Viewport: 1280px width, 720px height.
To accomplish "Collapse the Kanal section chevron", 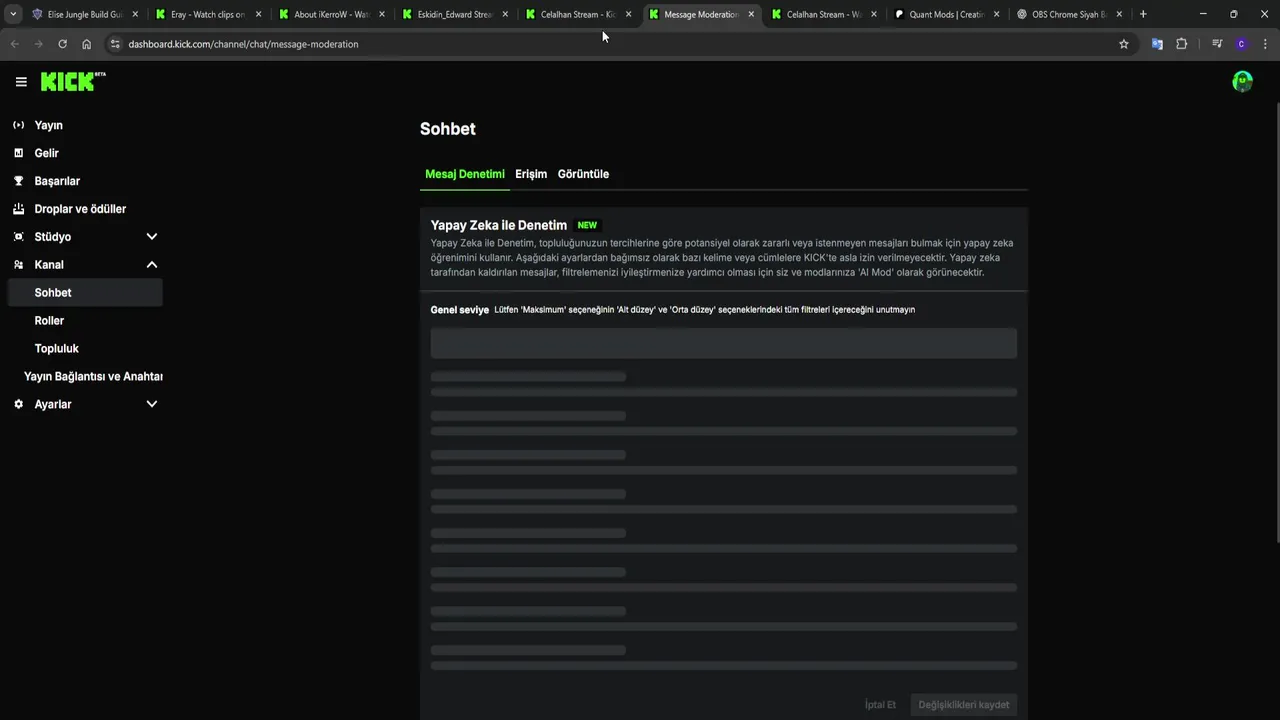I will (x=152, y=265).
